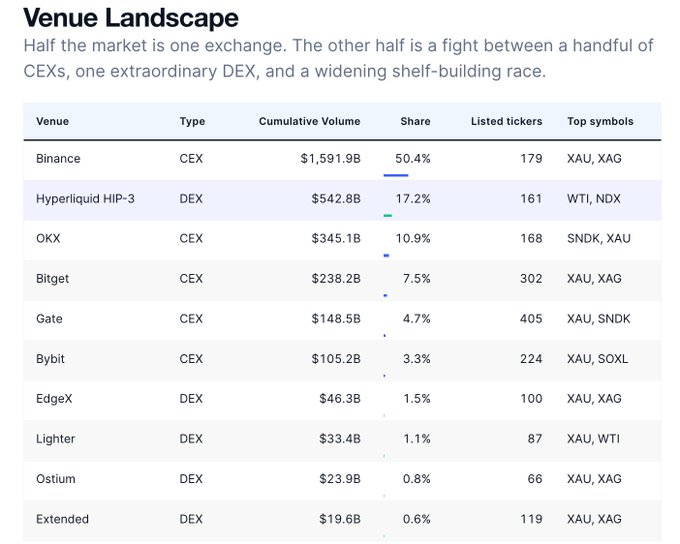The height and width of the screenshot is (544, 680).
Task: Select the EdgeX venue name
Action: (x=54, y=399)
